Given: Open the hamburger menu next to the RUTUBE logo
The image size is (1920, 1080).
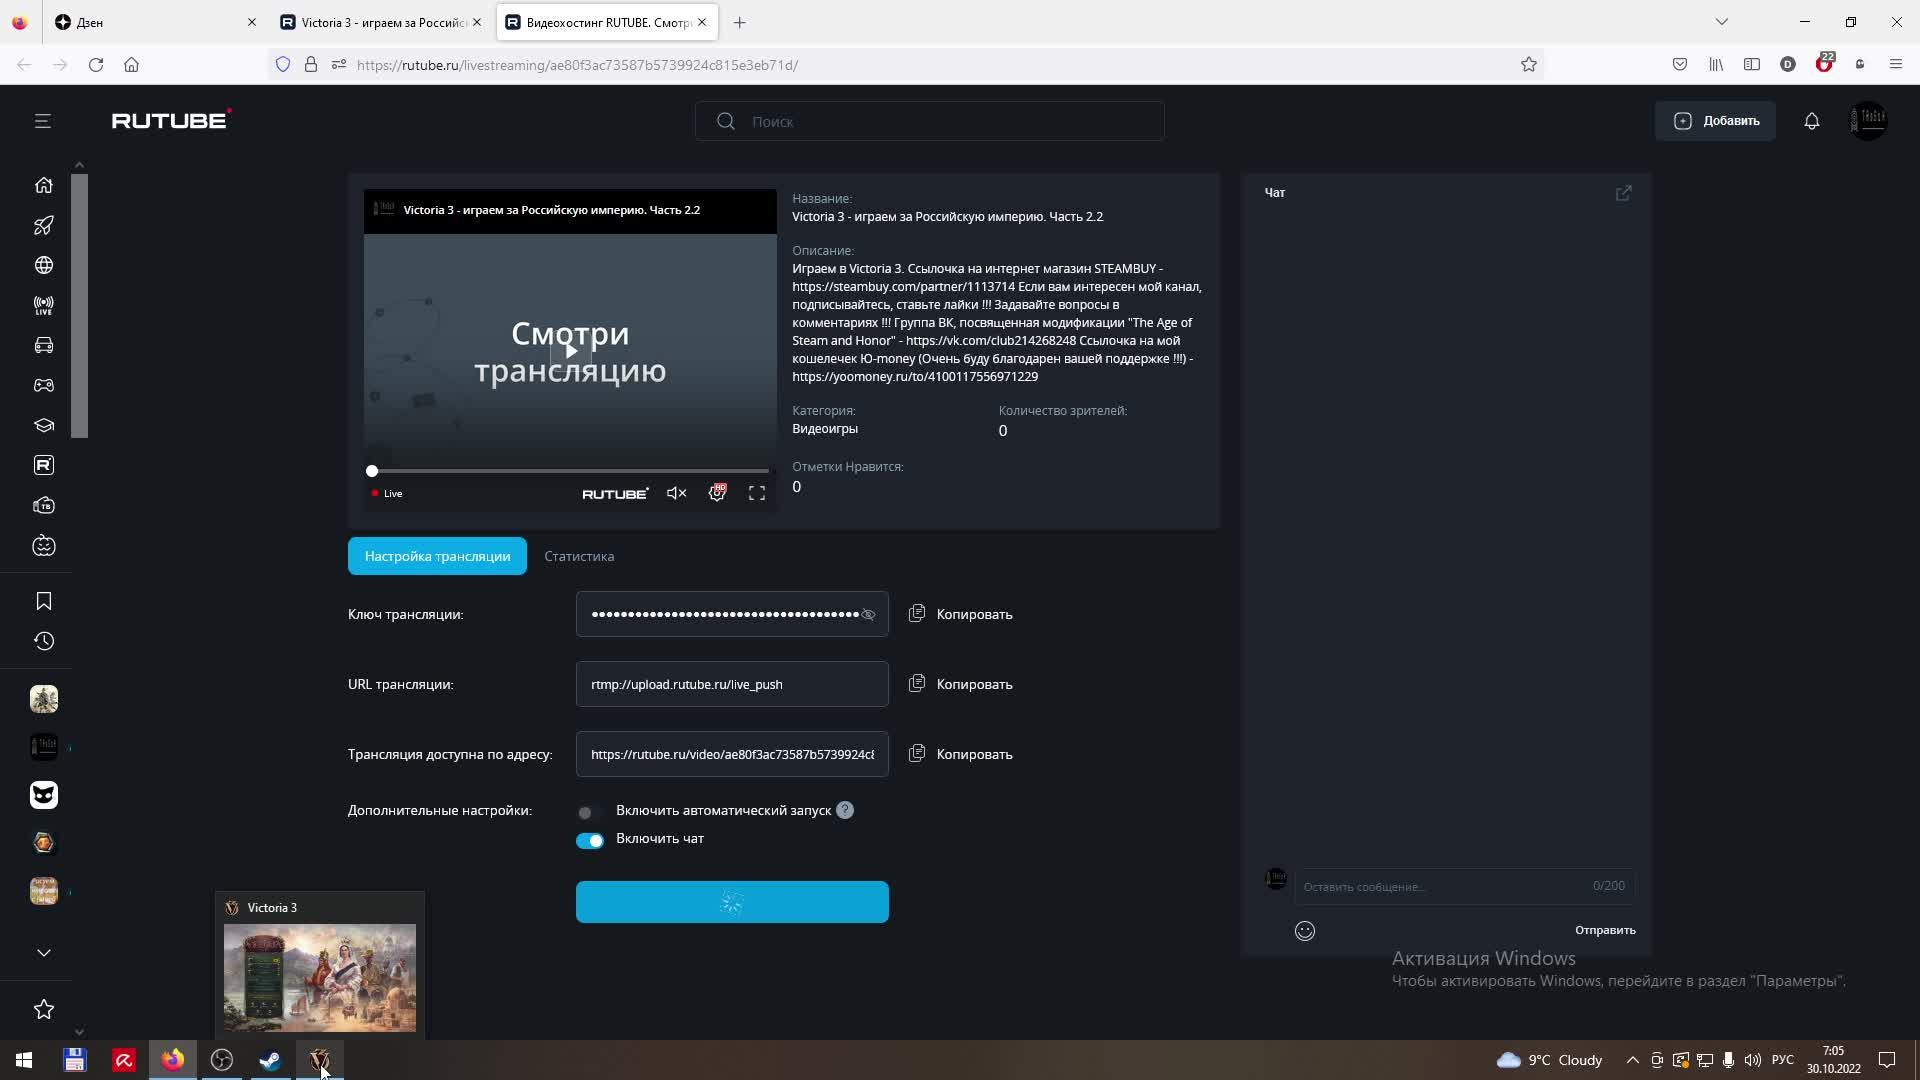Looking at the screenshot, I should coord(42,121).
